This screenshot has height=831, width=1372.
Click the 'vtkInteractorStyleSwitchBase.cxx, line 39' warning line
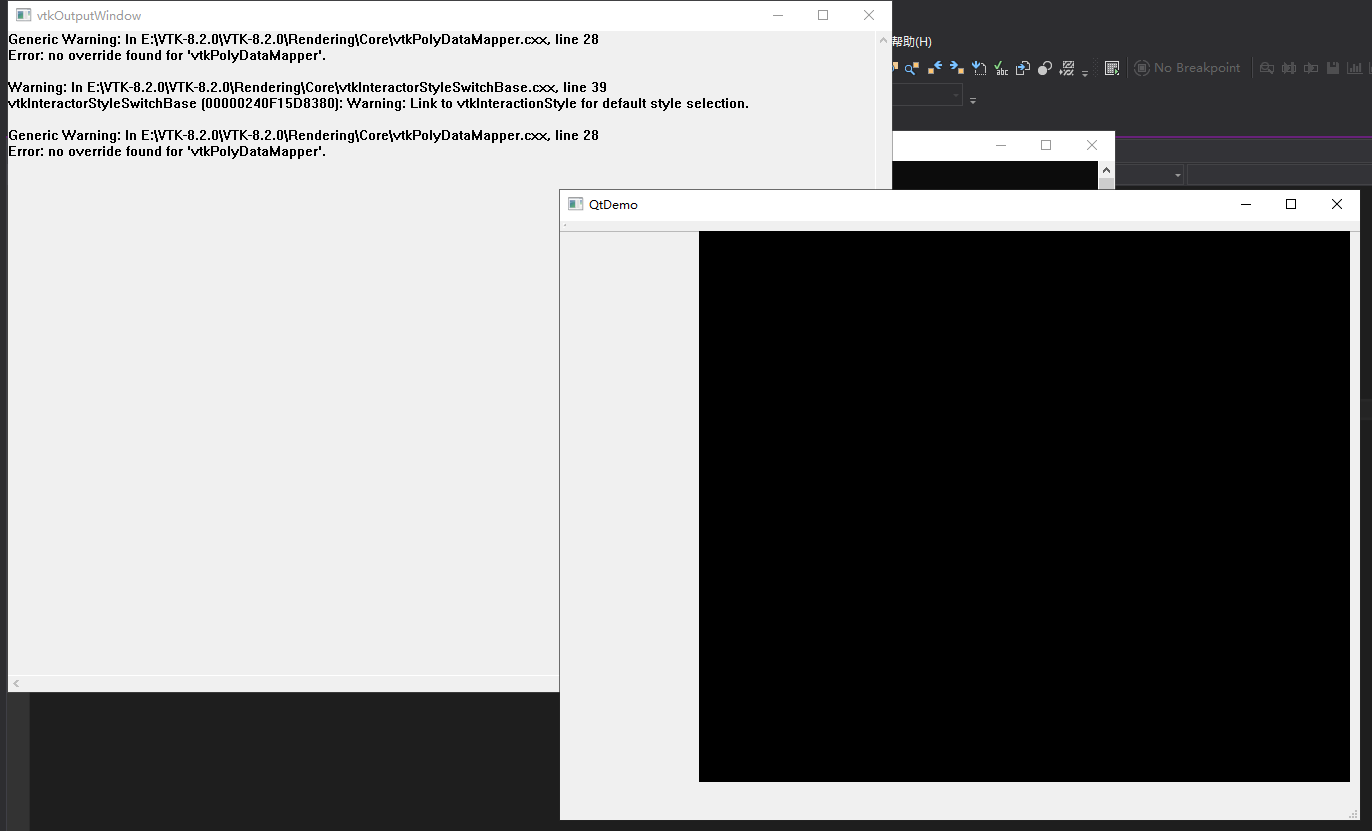[x=307, y=87]
